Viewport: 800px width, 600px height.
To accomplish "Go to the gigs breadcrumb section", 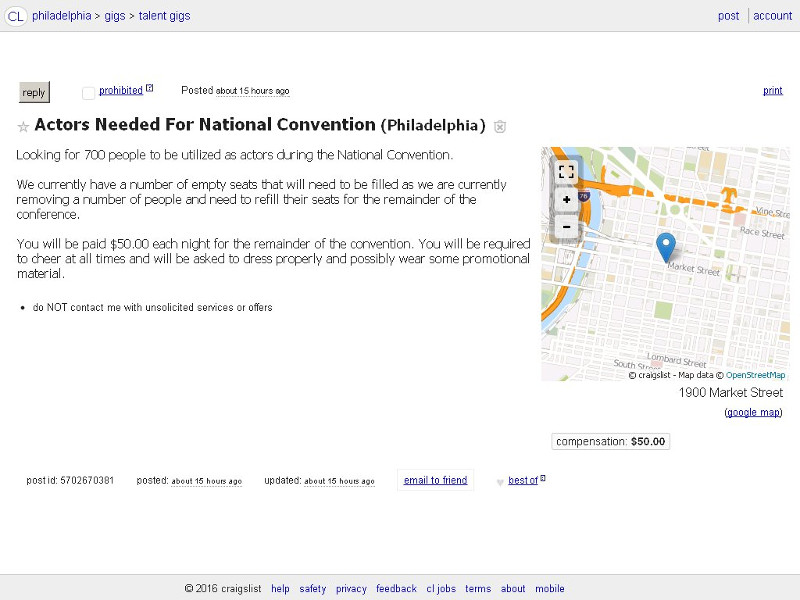I will (x=115, y=16).
